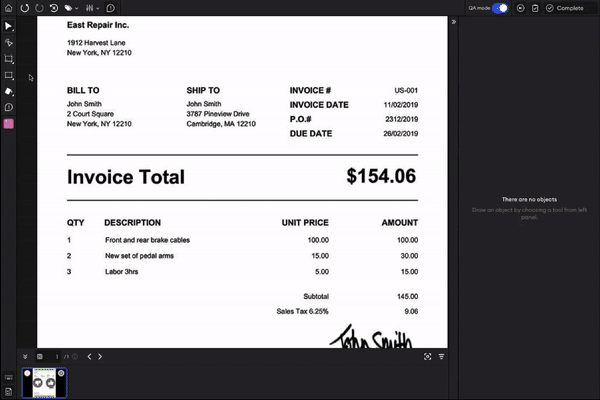Image resolution: width=600 pixels, height=400 pixels.
Task: Click the 'UNIT PRICE' column header
Action: click(305, 223)
